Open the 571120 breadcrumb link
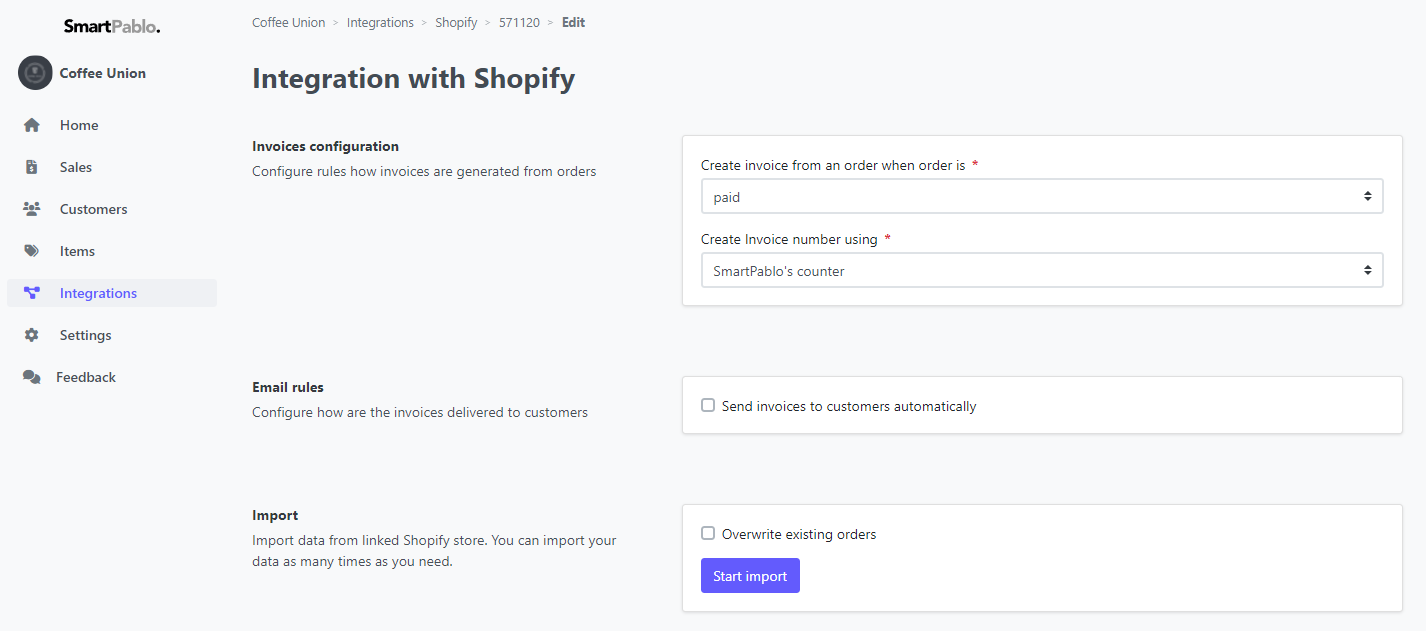The height and width of the screenshot is (632, 1426). click(519, 22)
